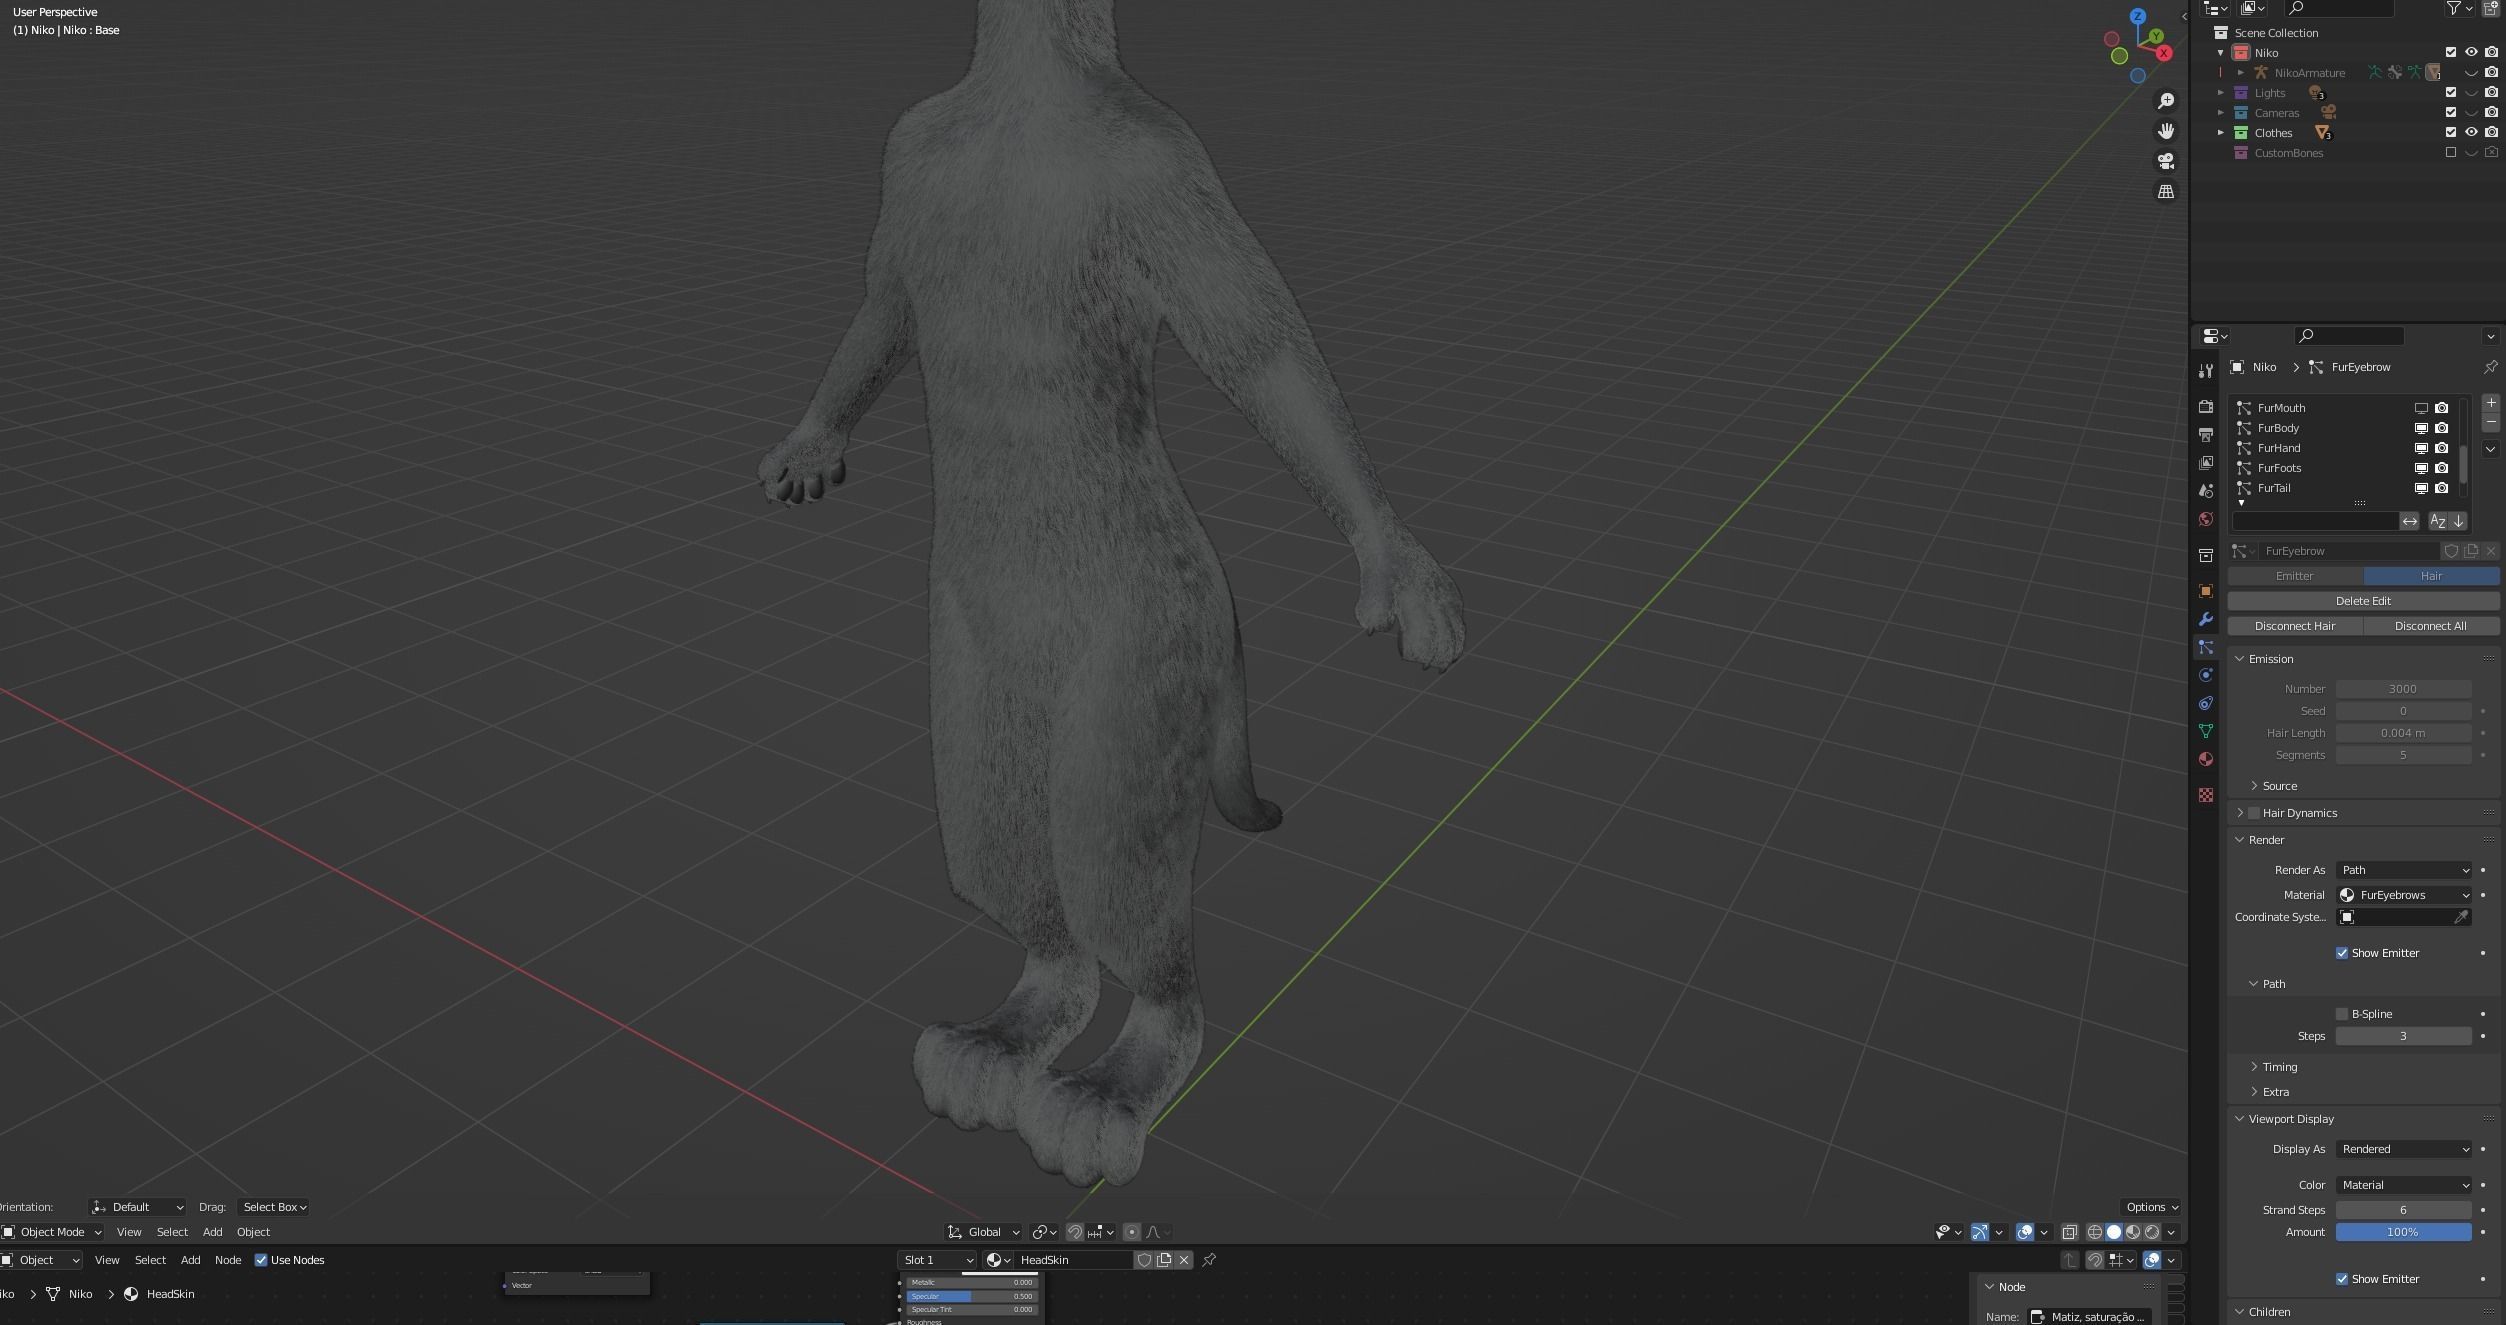Image resolution: width=2506 pixels, height=1325 pixels.
Task: Open the Object Data mesh tab
Action: click(x=2205, y=731)
